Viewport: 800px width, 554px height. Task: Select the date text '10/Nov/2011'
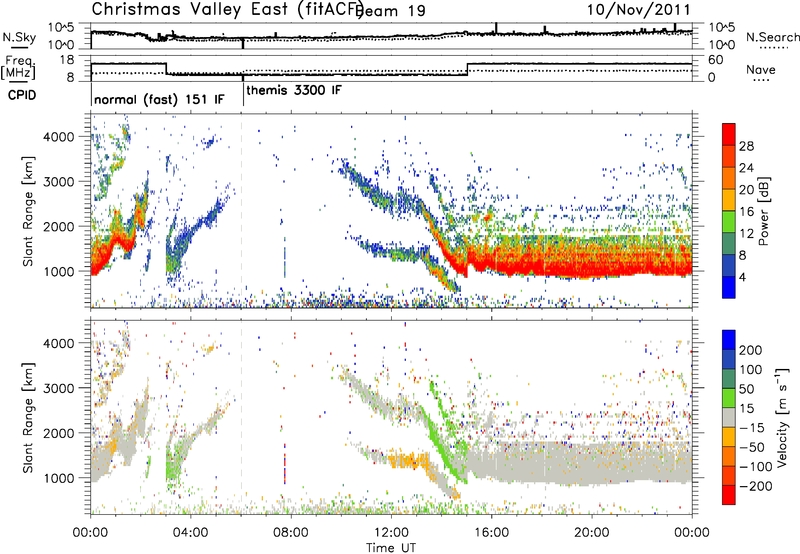639,9
